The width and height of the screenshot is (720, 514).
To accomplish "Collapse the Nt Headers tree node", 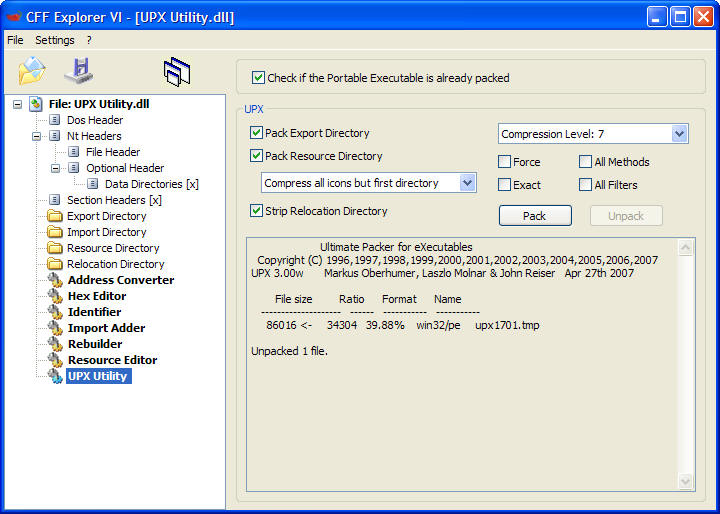I will pyautogui.click(x=37, y=136).
